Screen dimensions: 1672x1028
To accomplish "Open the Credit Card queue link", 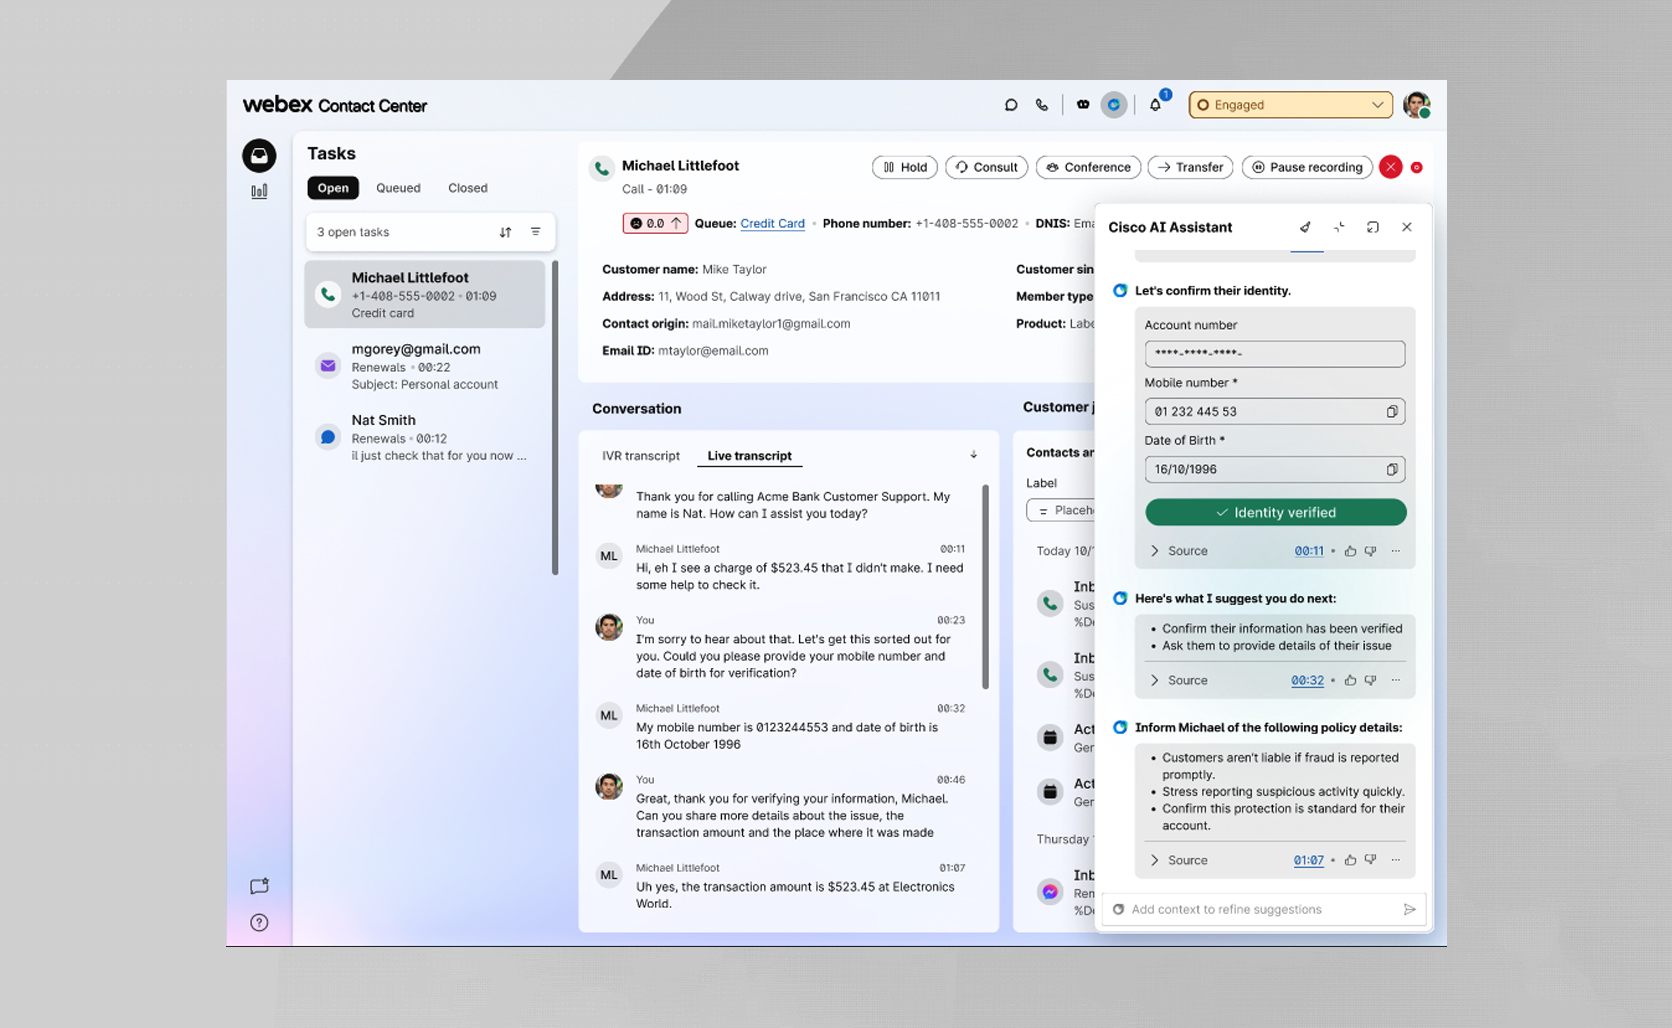I will click(x=772, y=224).
